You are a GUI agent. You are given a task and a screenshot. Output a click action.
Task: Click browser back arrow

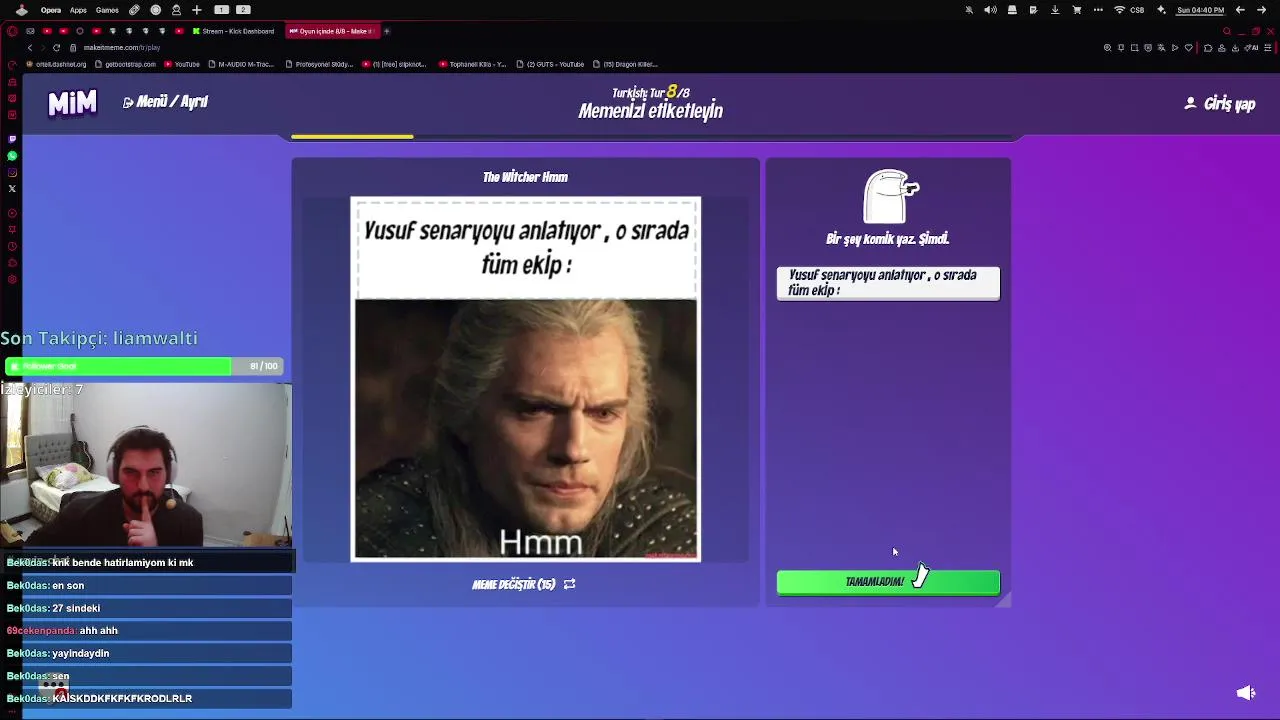[30, 48]
